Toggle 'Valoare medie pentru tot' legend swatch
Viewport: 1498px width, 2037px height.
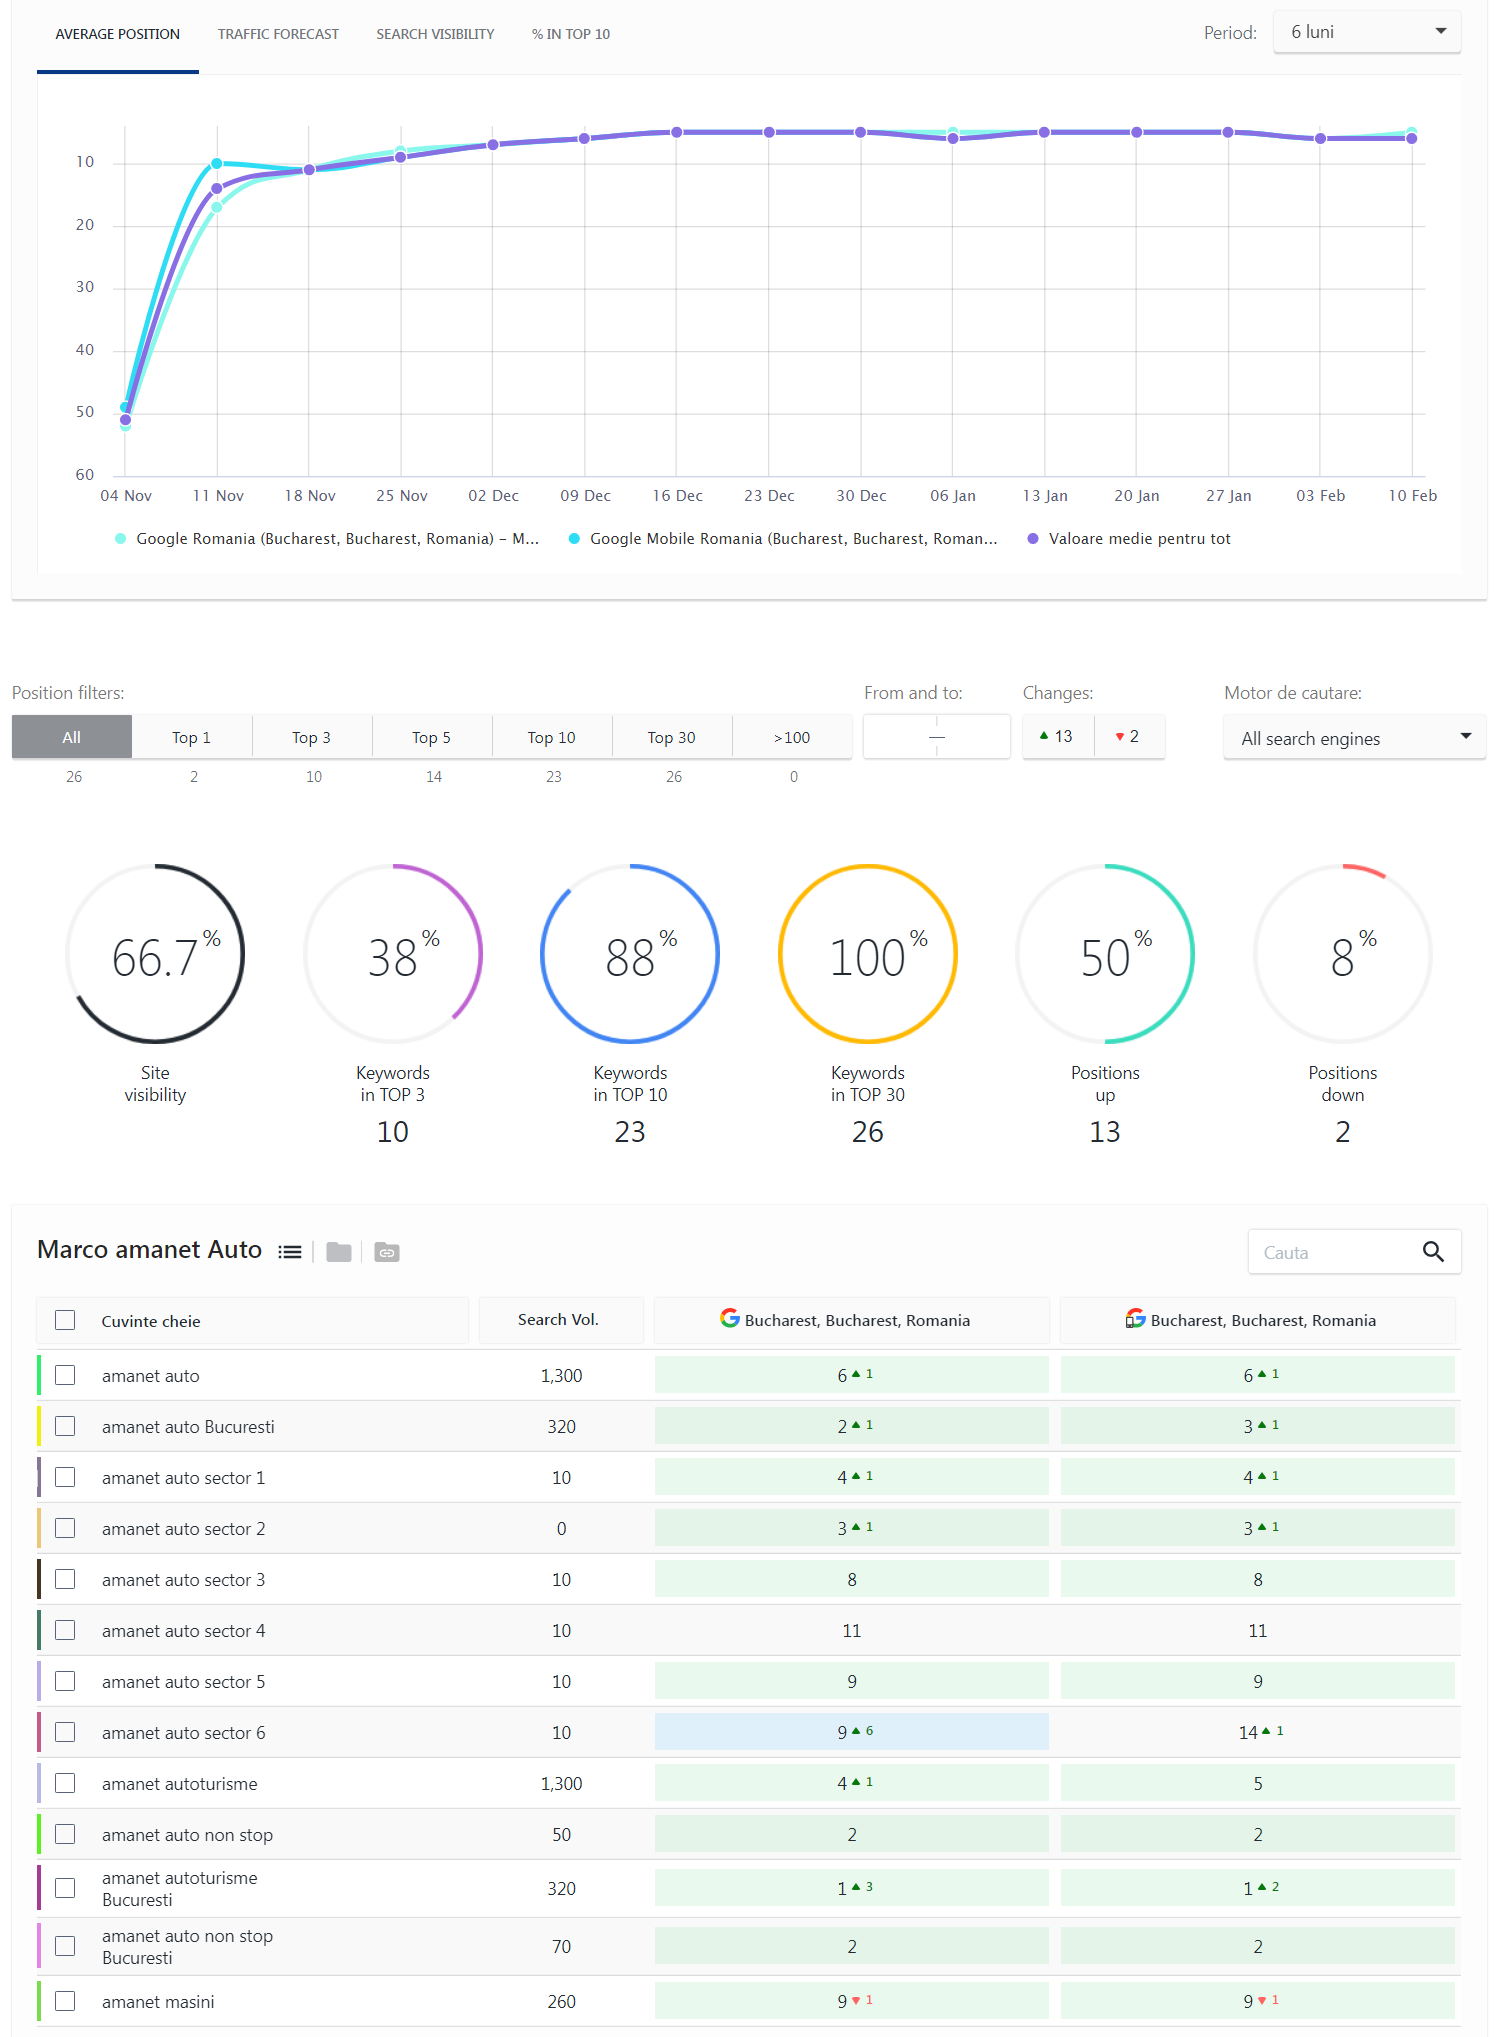[1033, 539]
